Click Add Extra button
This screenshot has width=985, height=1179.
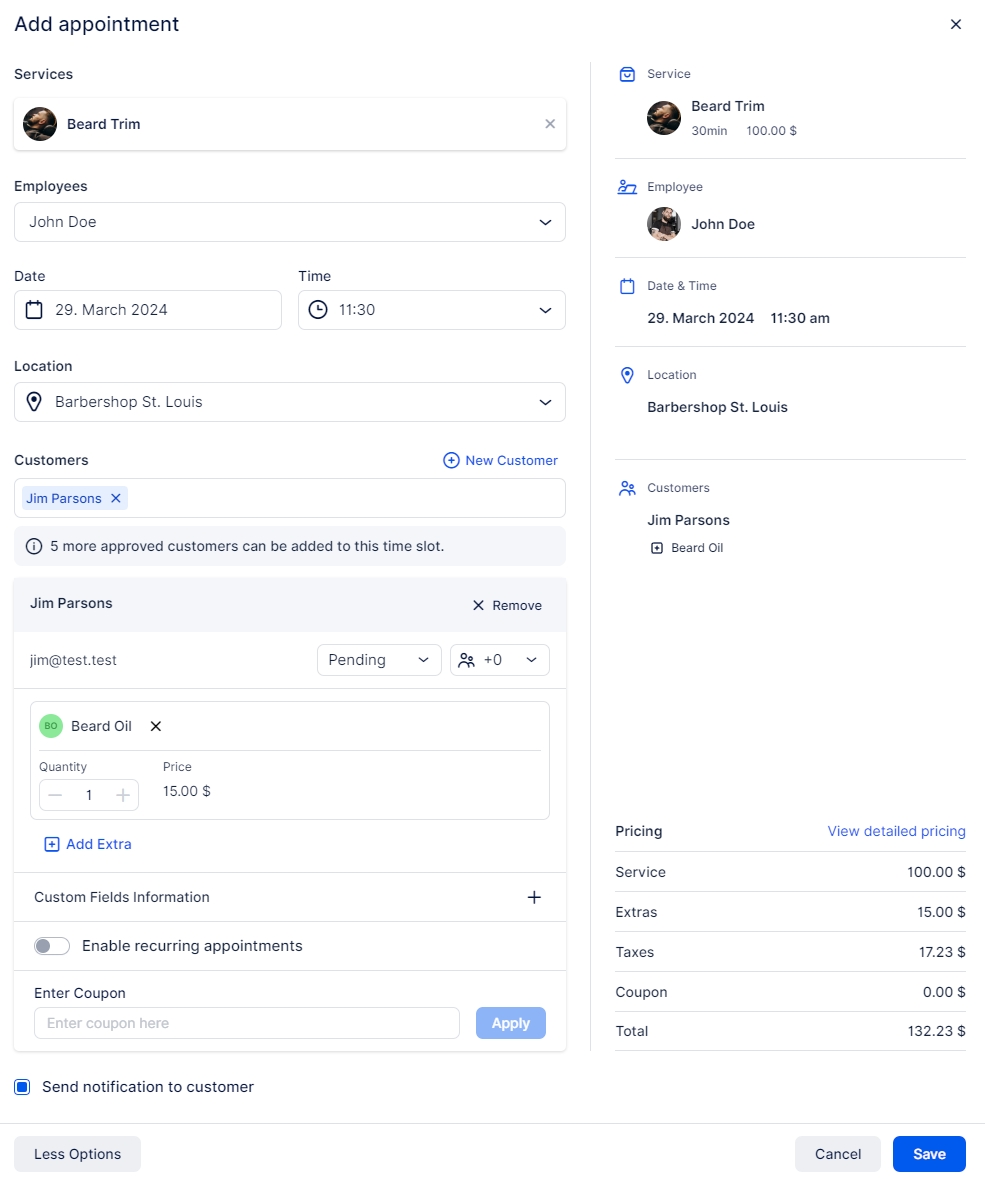click(88, 844)
